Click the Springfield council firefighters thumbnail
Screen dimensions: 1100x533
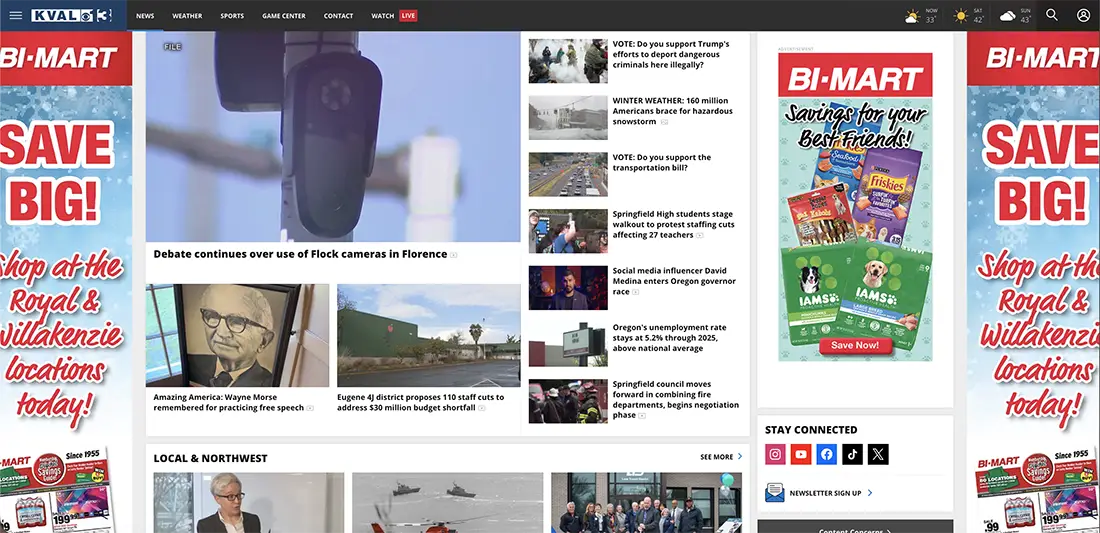click(568, 401)
